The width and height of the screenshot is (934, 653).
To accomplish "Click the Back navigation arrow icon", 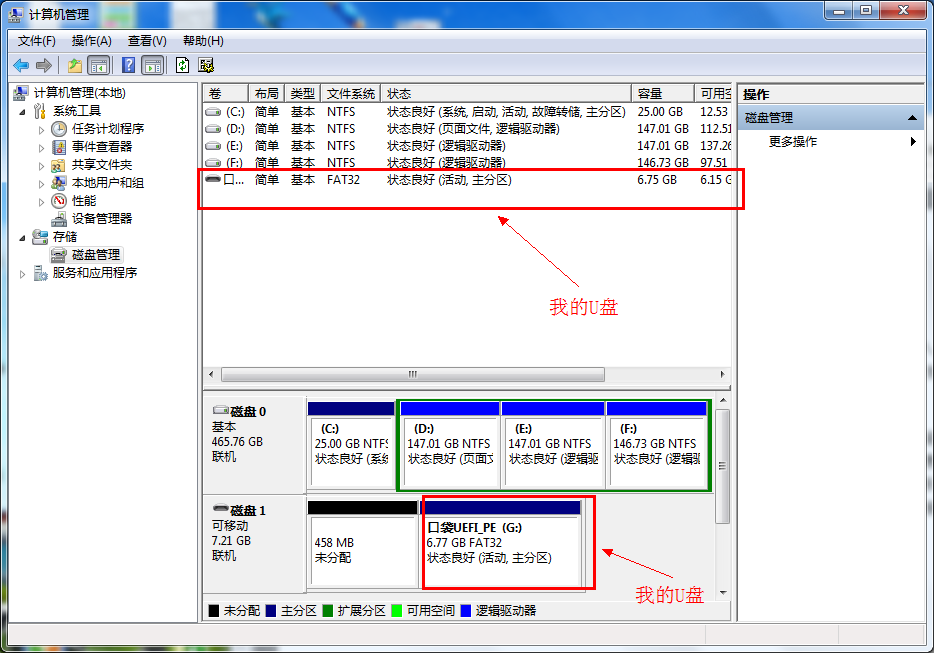I will (x=21, y=64).
